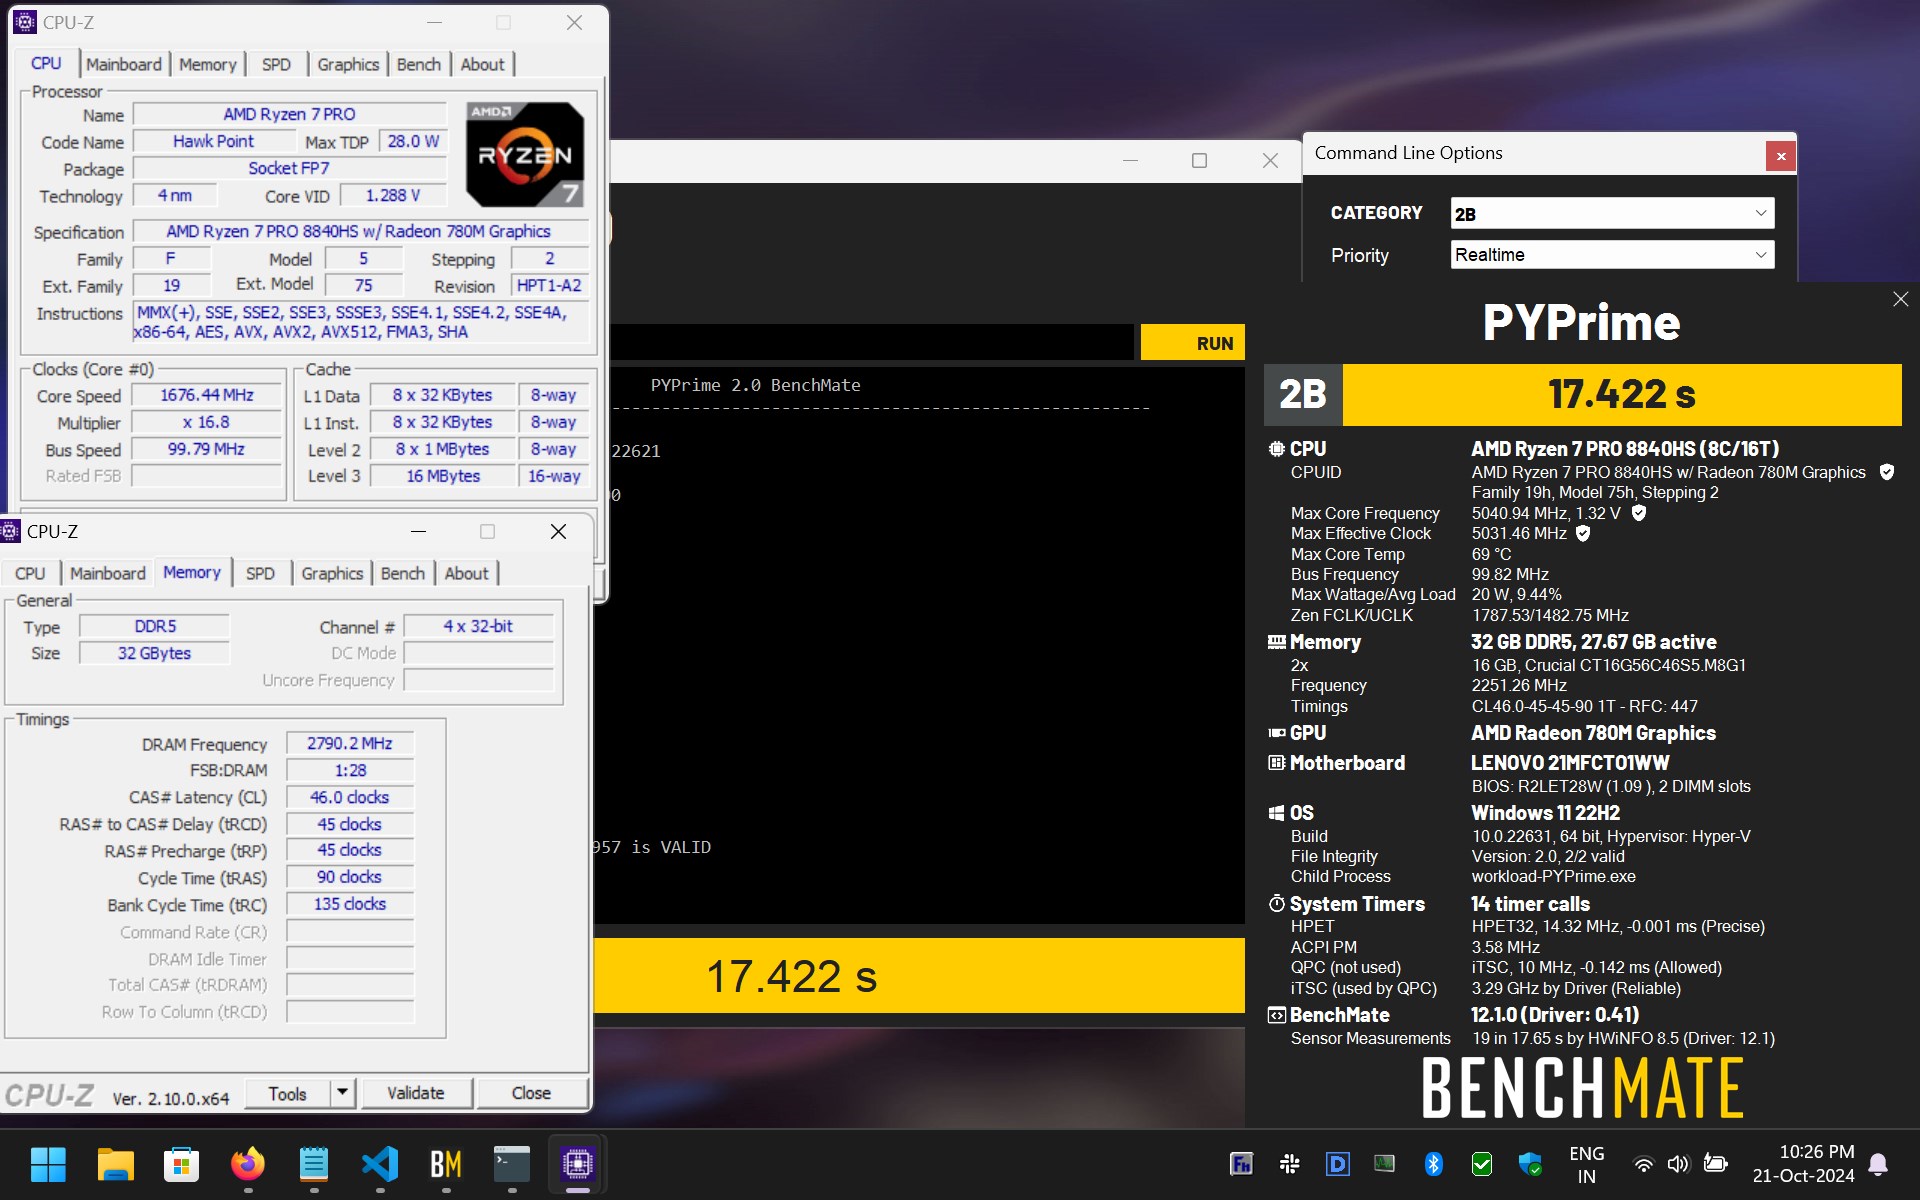Viewport: 1920px width, 1200px height.
Task: Click the Tools button in CPU-Z
Action: coord(287,1093)
